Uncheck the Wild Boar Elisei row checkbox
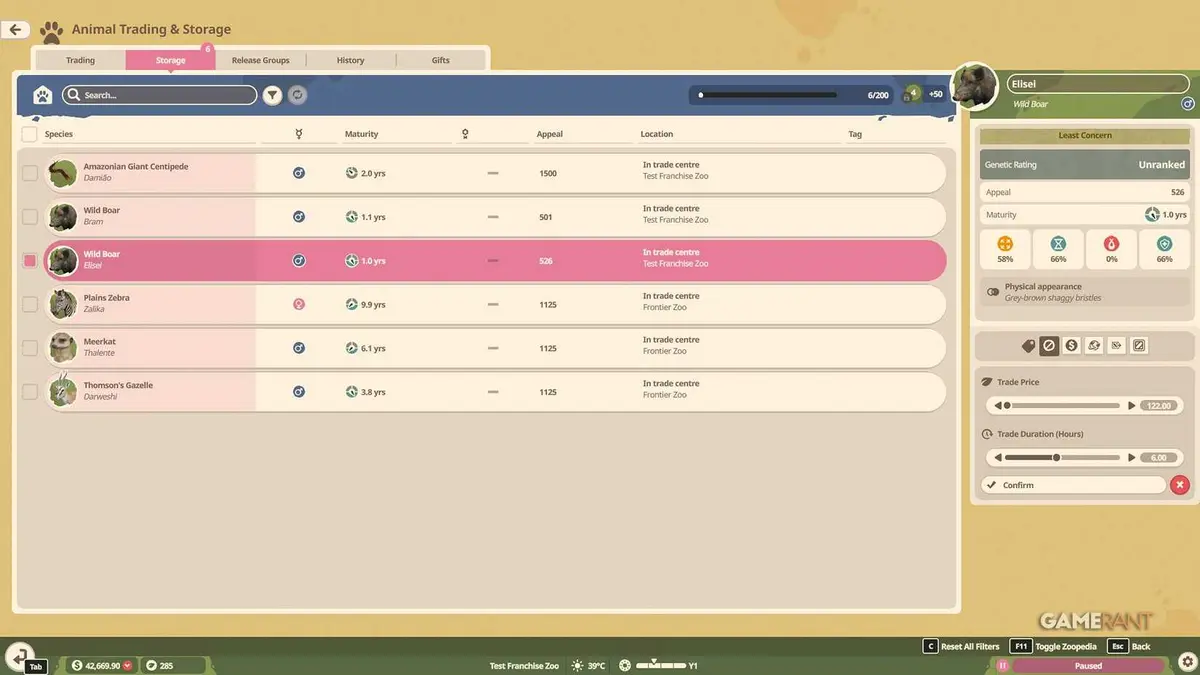The image size is (1200, 675). click(x=30, y=261)
